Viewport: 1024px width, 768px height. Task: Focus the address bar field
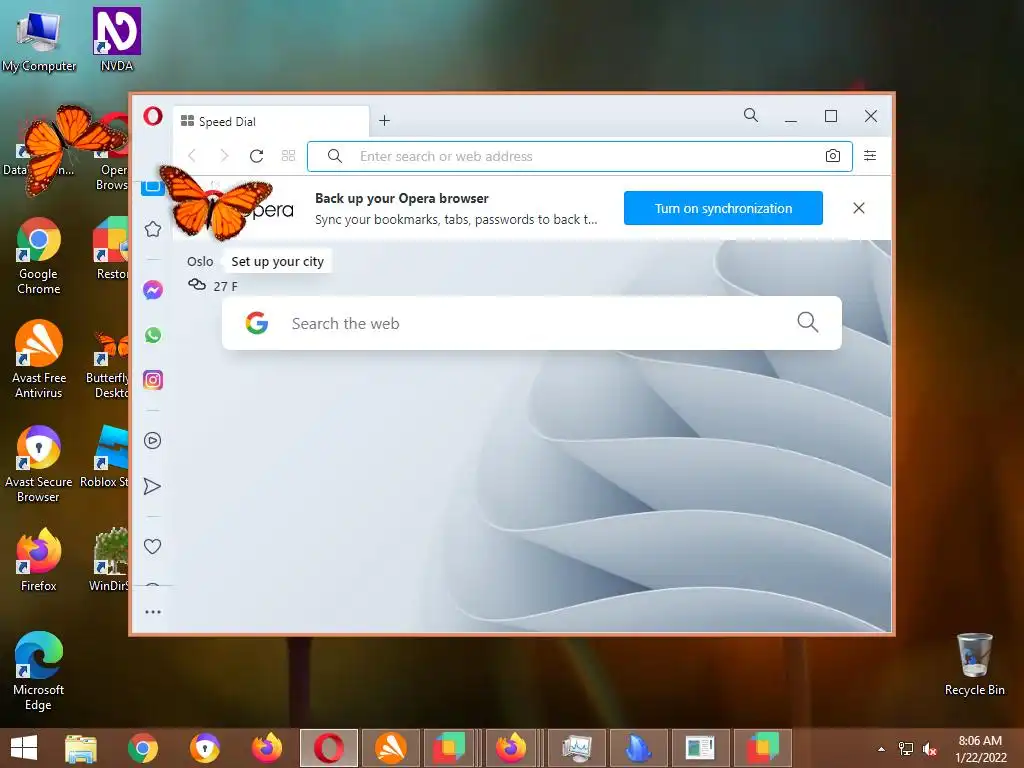point(580,156)
